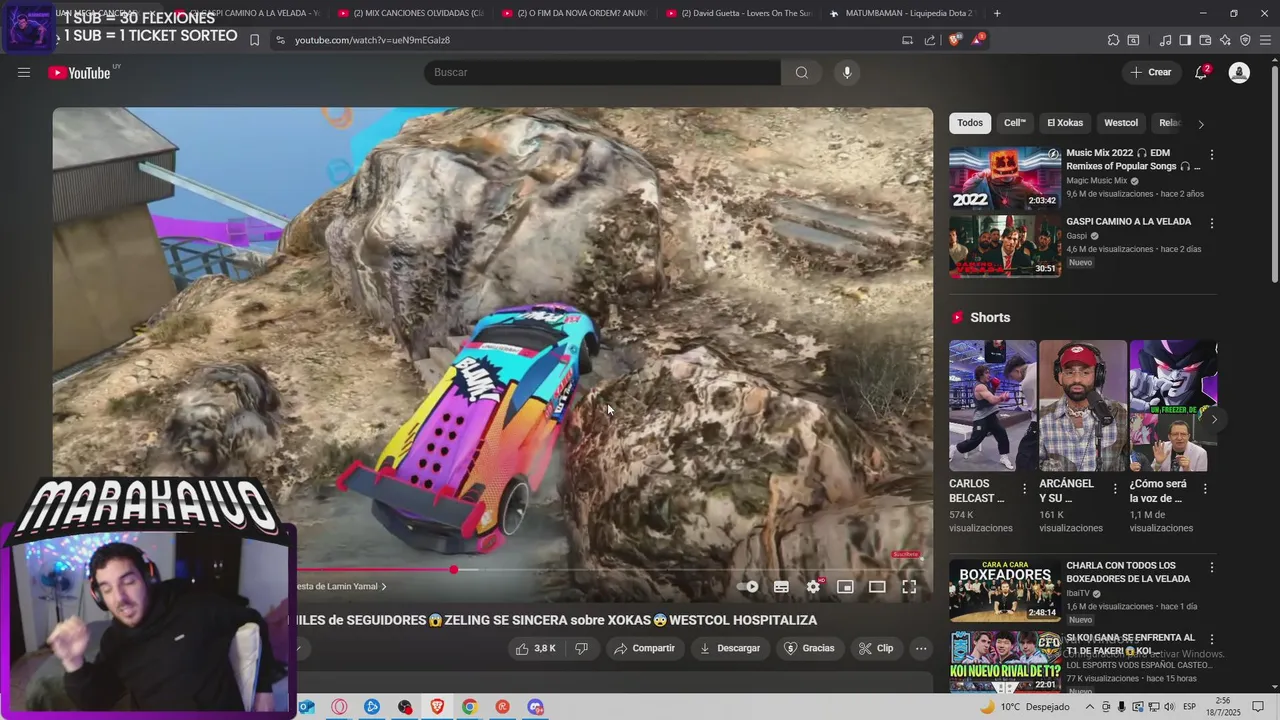Bookmark this page in the address bar

click(x=254, y=40)
